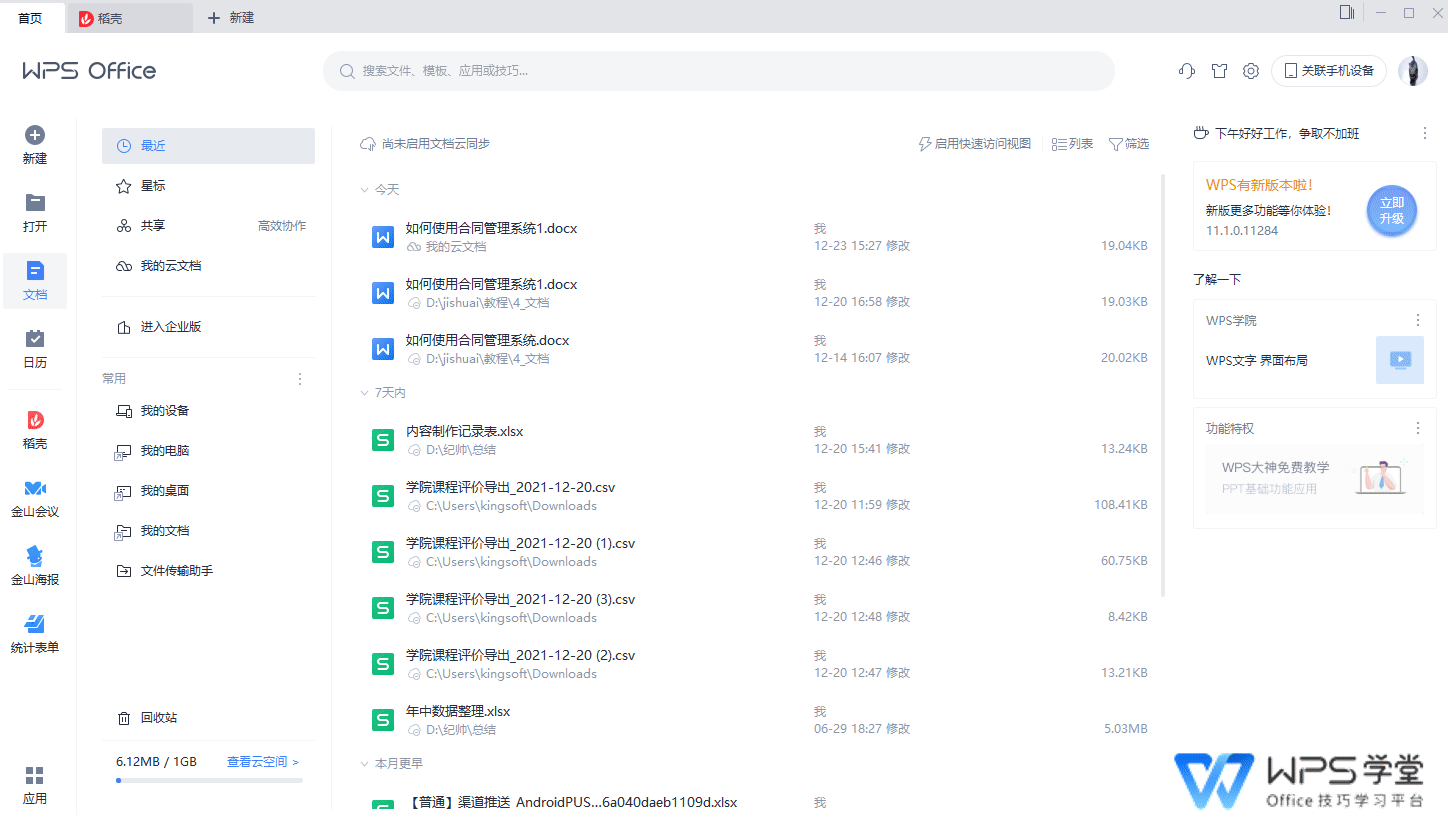Collapse the 7天内 group
This screenshot has width=1448, height=824.
coord(365,393)
